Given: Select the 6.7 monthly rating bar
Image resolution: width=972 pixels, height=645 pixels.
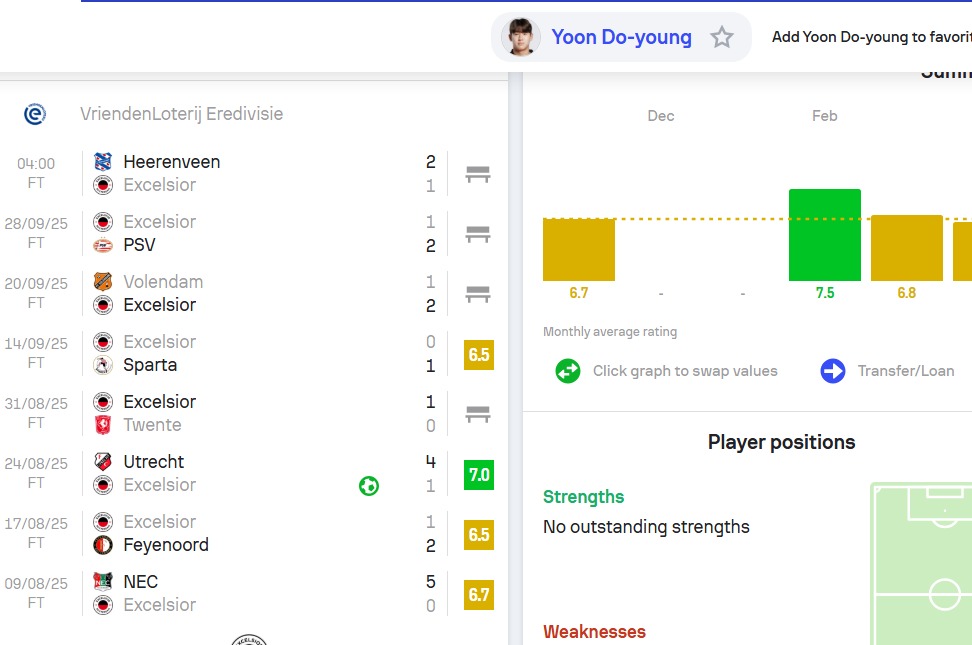Looking at the screenshot, I should click(578, 249).
